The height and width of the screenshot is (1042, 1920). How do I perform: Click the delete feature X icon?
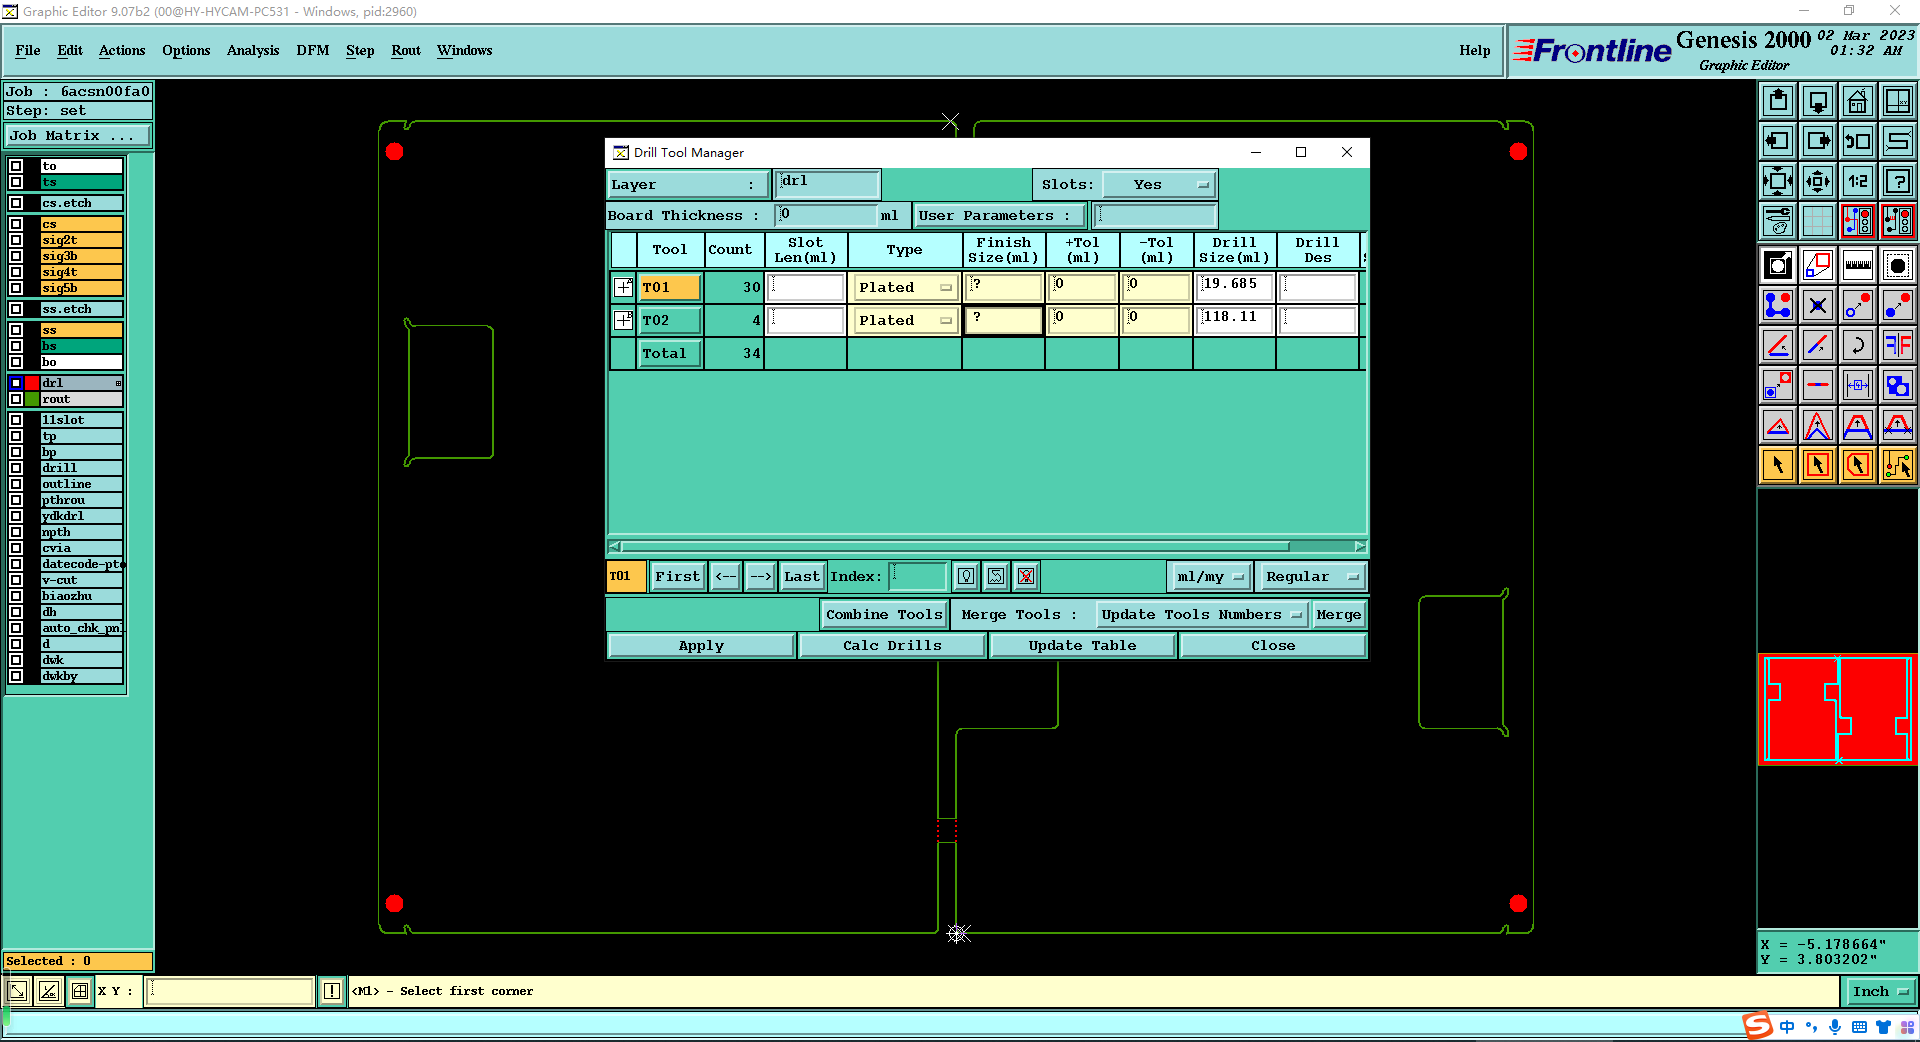coord(1818,305)
